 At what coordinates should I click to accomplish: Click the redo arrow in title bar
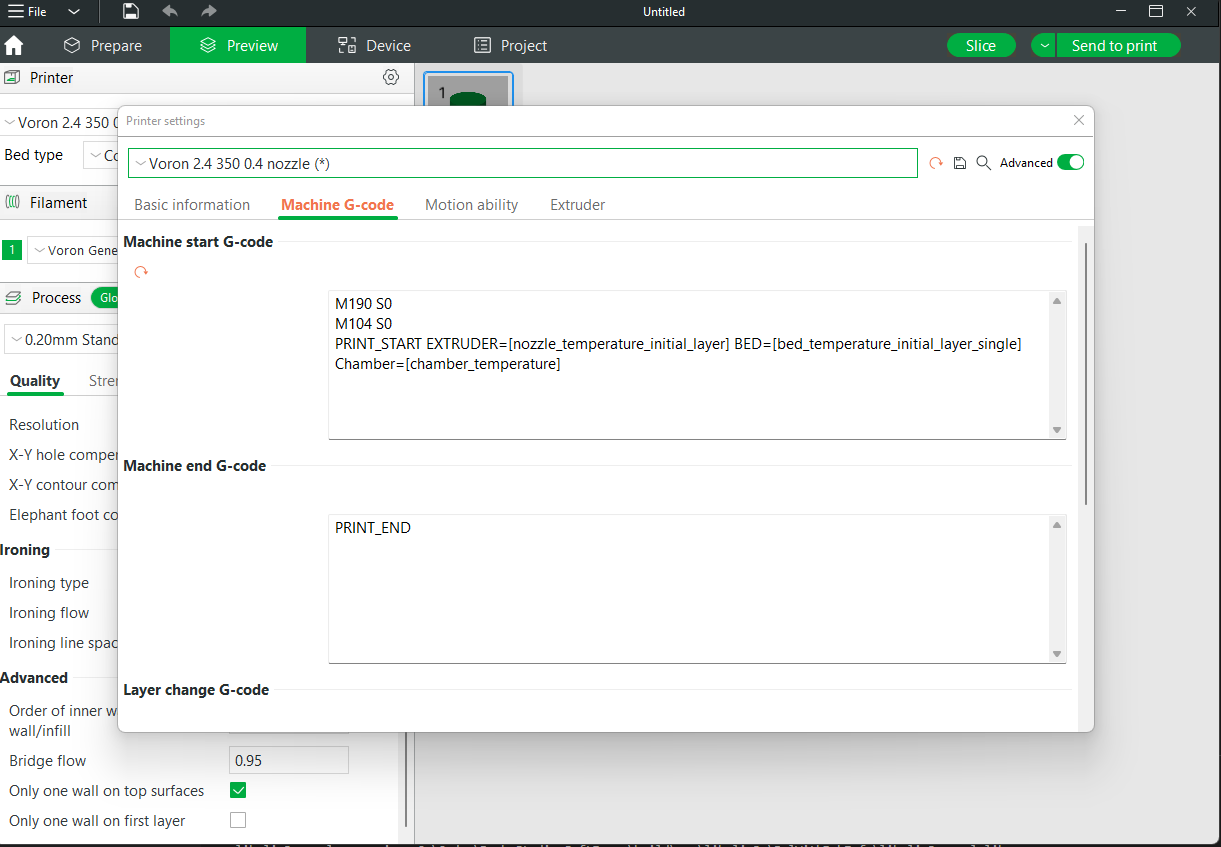tap(208, 11)
